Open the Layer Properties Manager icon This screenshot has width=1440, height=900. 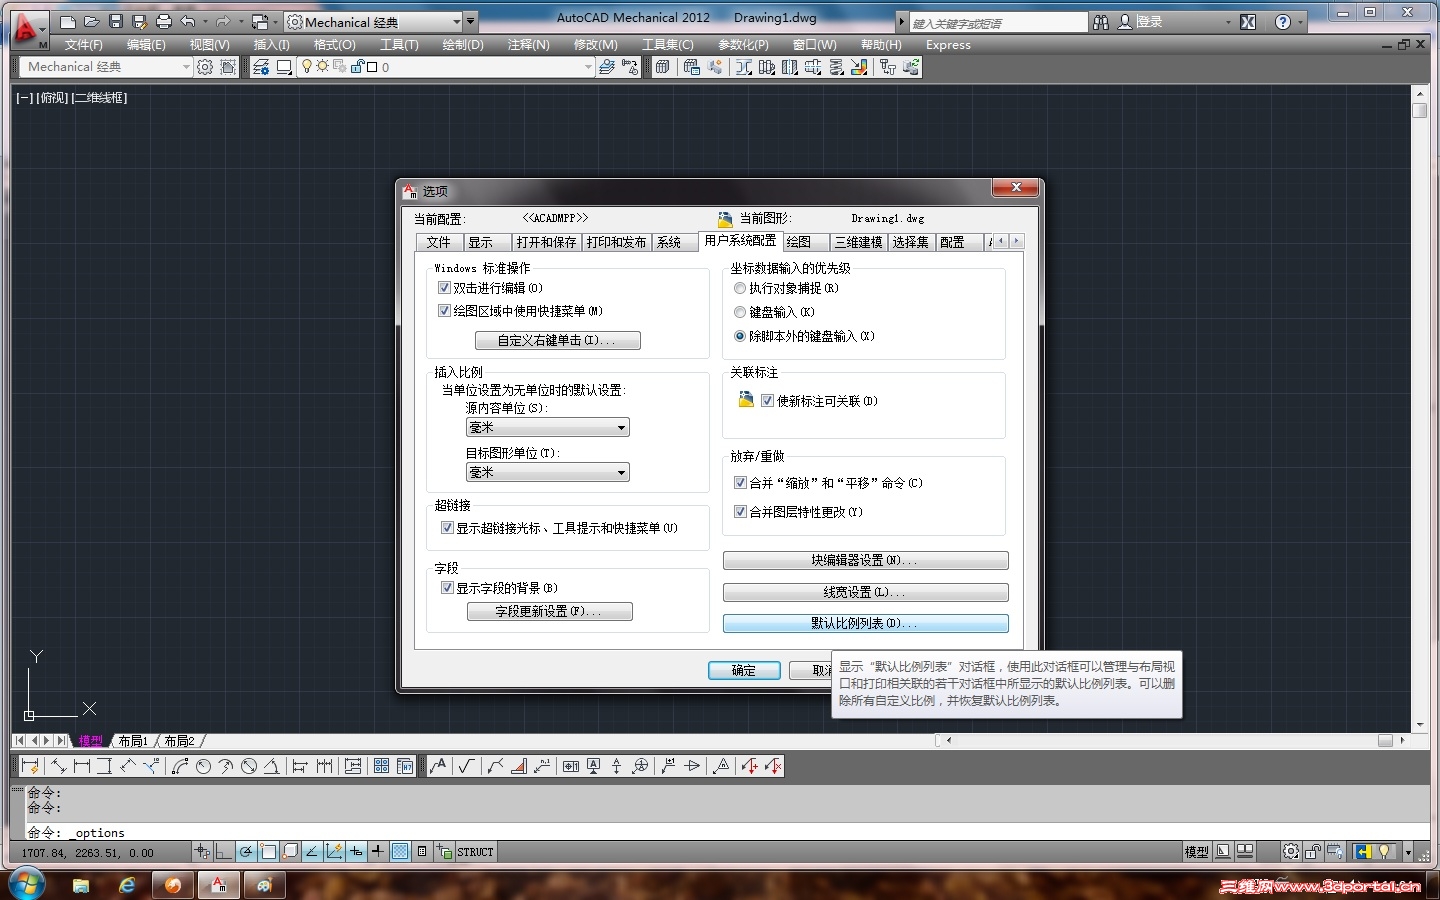coord(261,67)
